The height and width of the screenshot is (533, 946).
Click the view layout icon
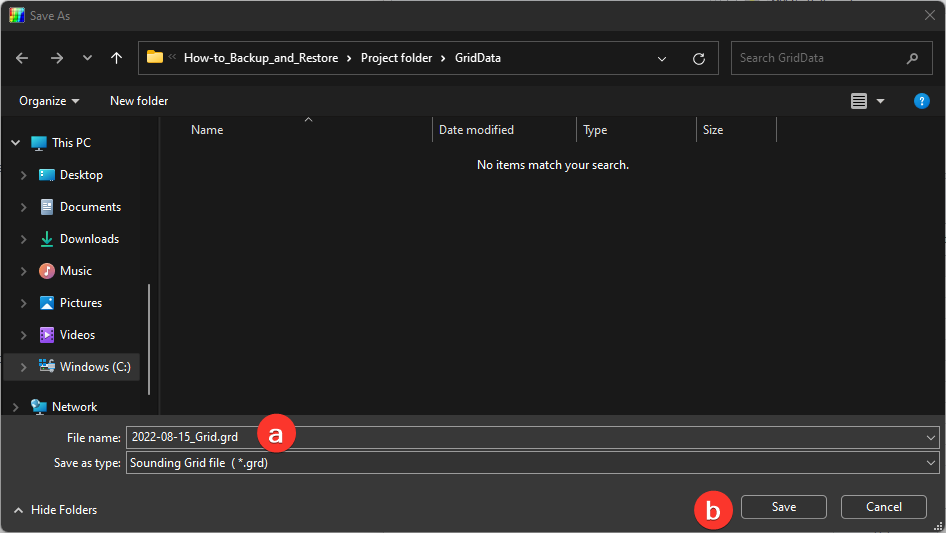coord(859,101)
